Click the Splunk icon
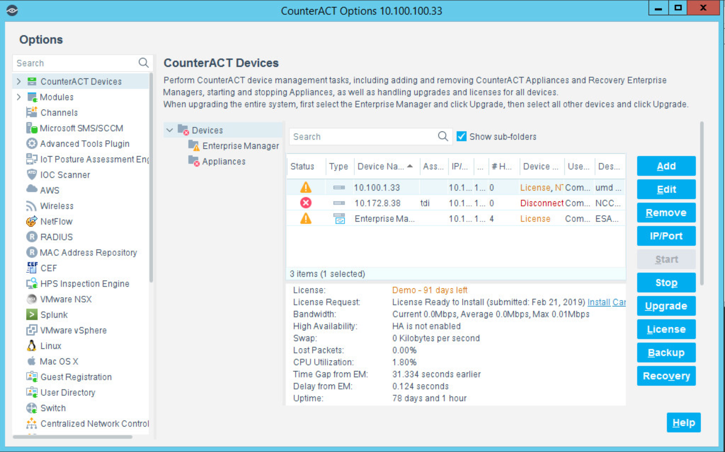The height and width of the screenshot is (452, 725). 31,315
